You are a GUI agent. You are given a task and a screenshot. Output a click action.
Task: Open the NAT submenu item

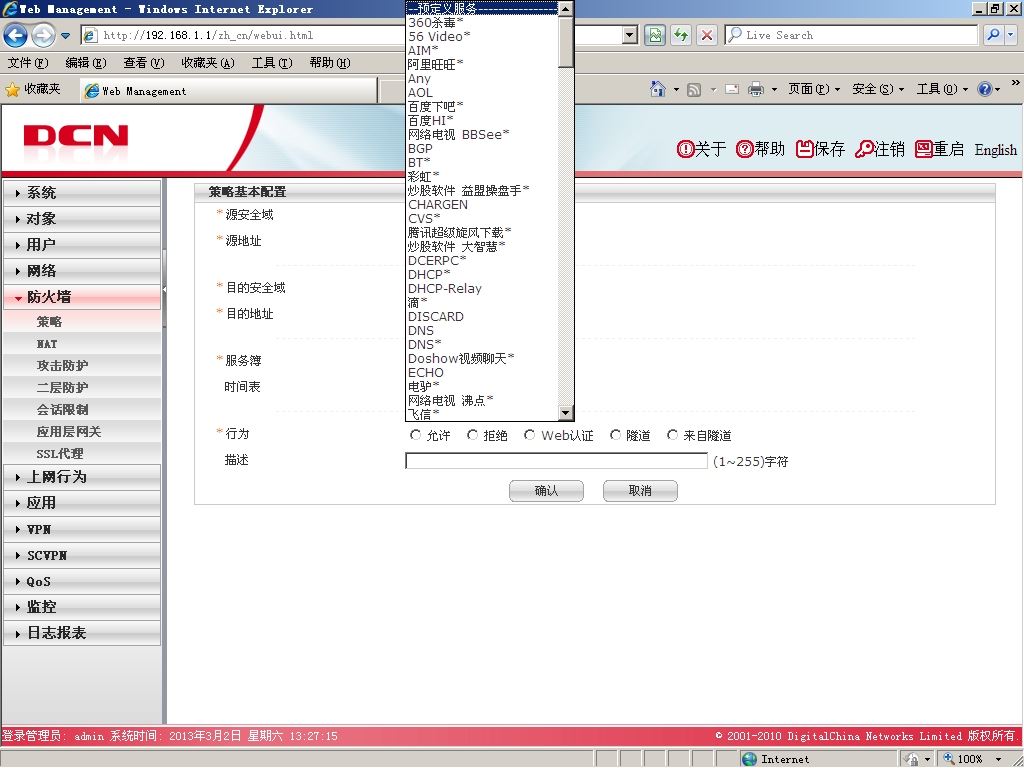click(x=82, y=344)
